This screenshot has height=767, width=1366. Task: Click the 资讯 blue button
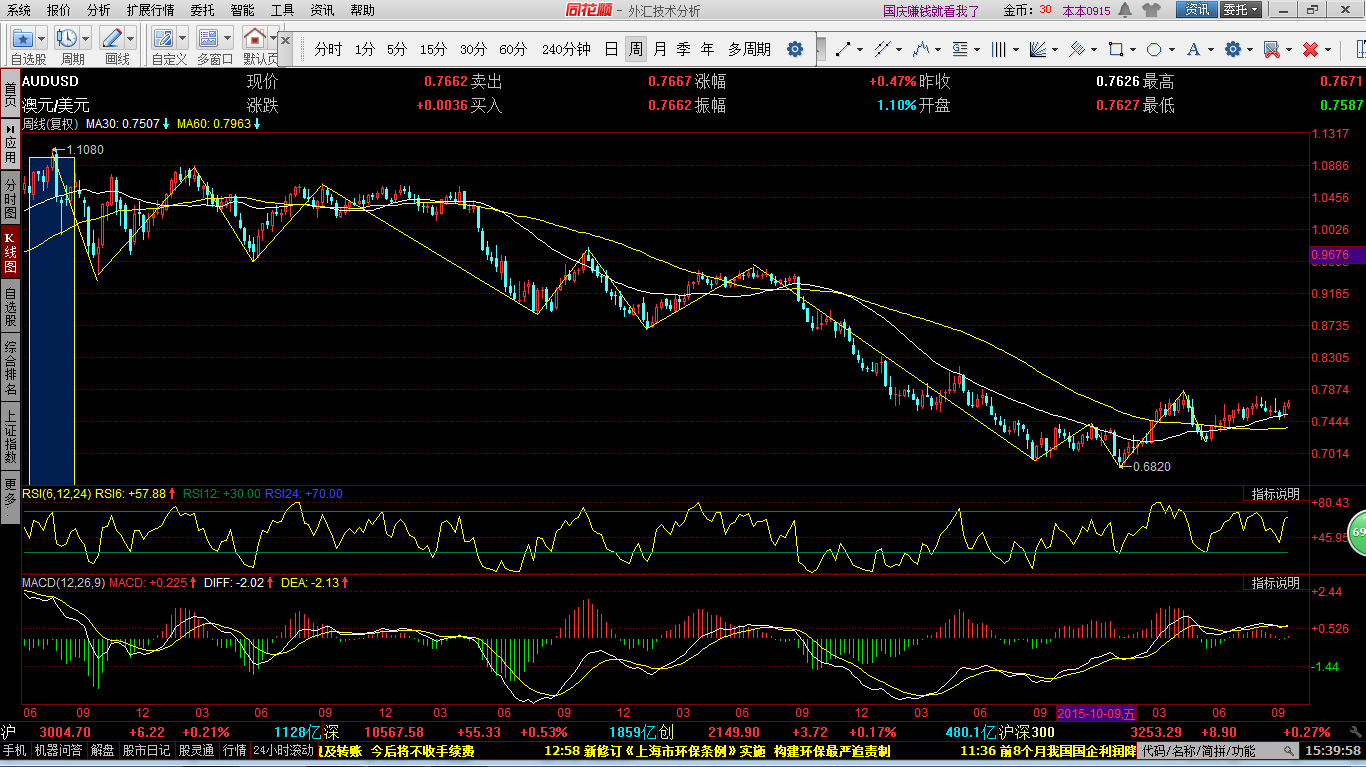coord(1196,10)
